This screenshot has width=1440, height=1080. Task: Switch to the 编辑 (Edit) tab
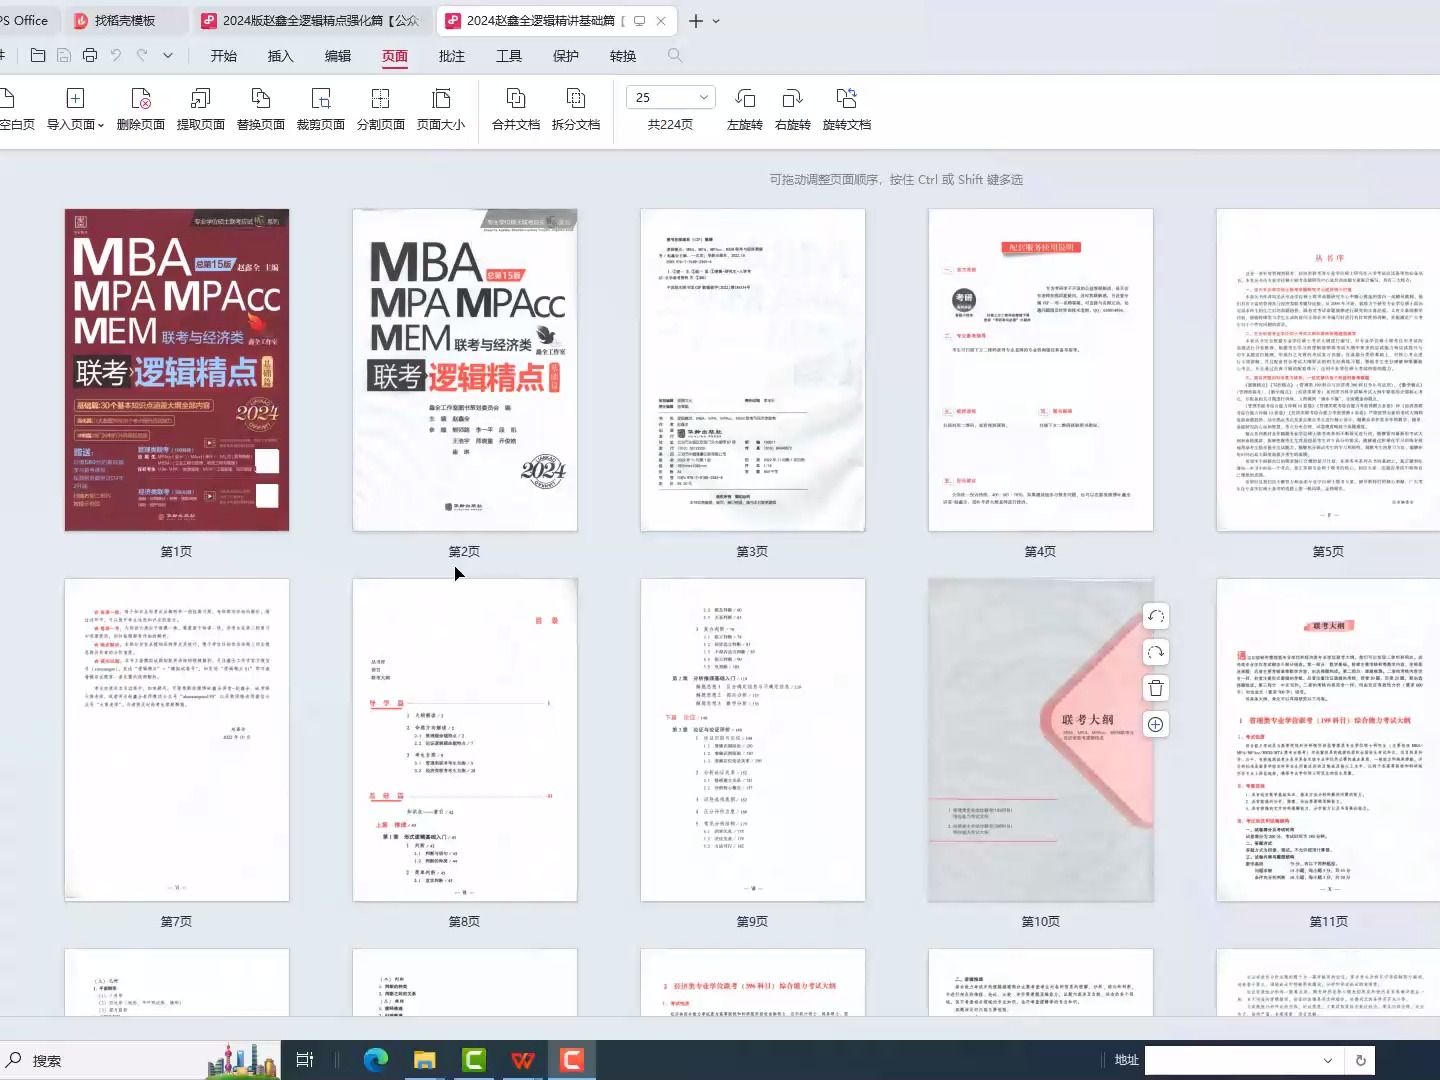tap(338, 56)
